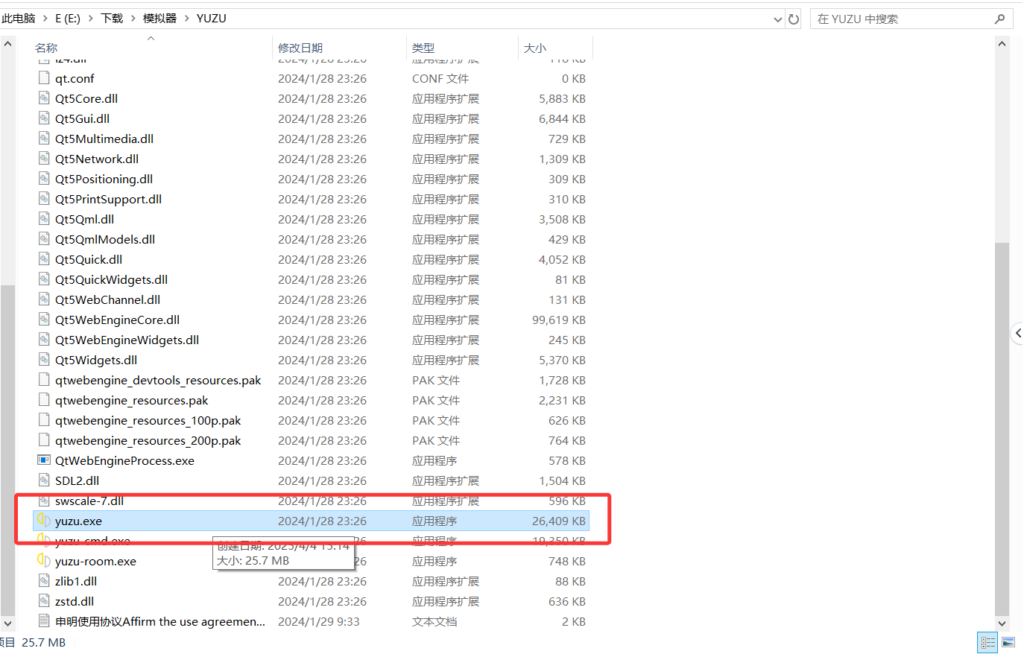Open the address bar history dropdown

(777, 19)
